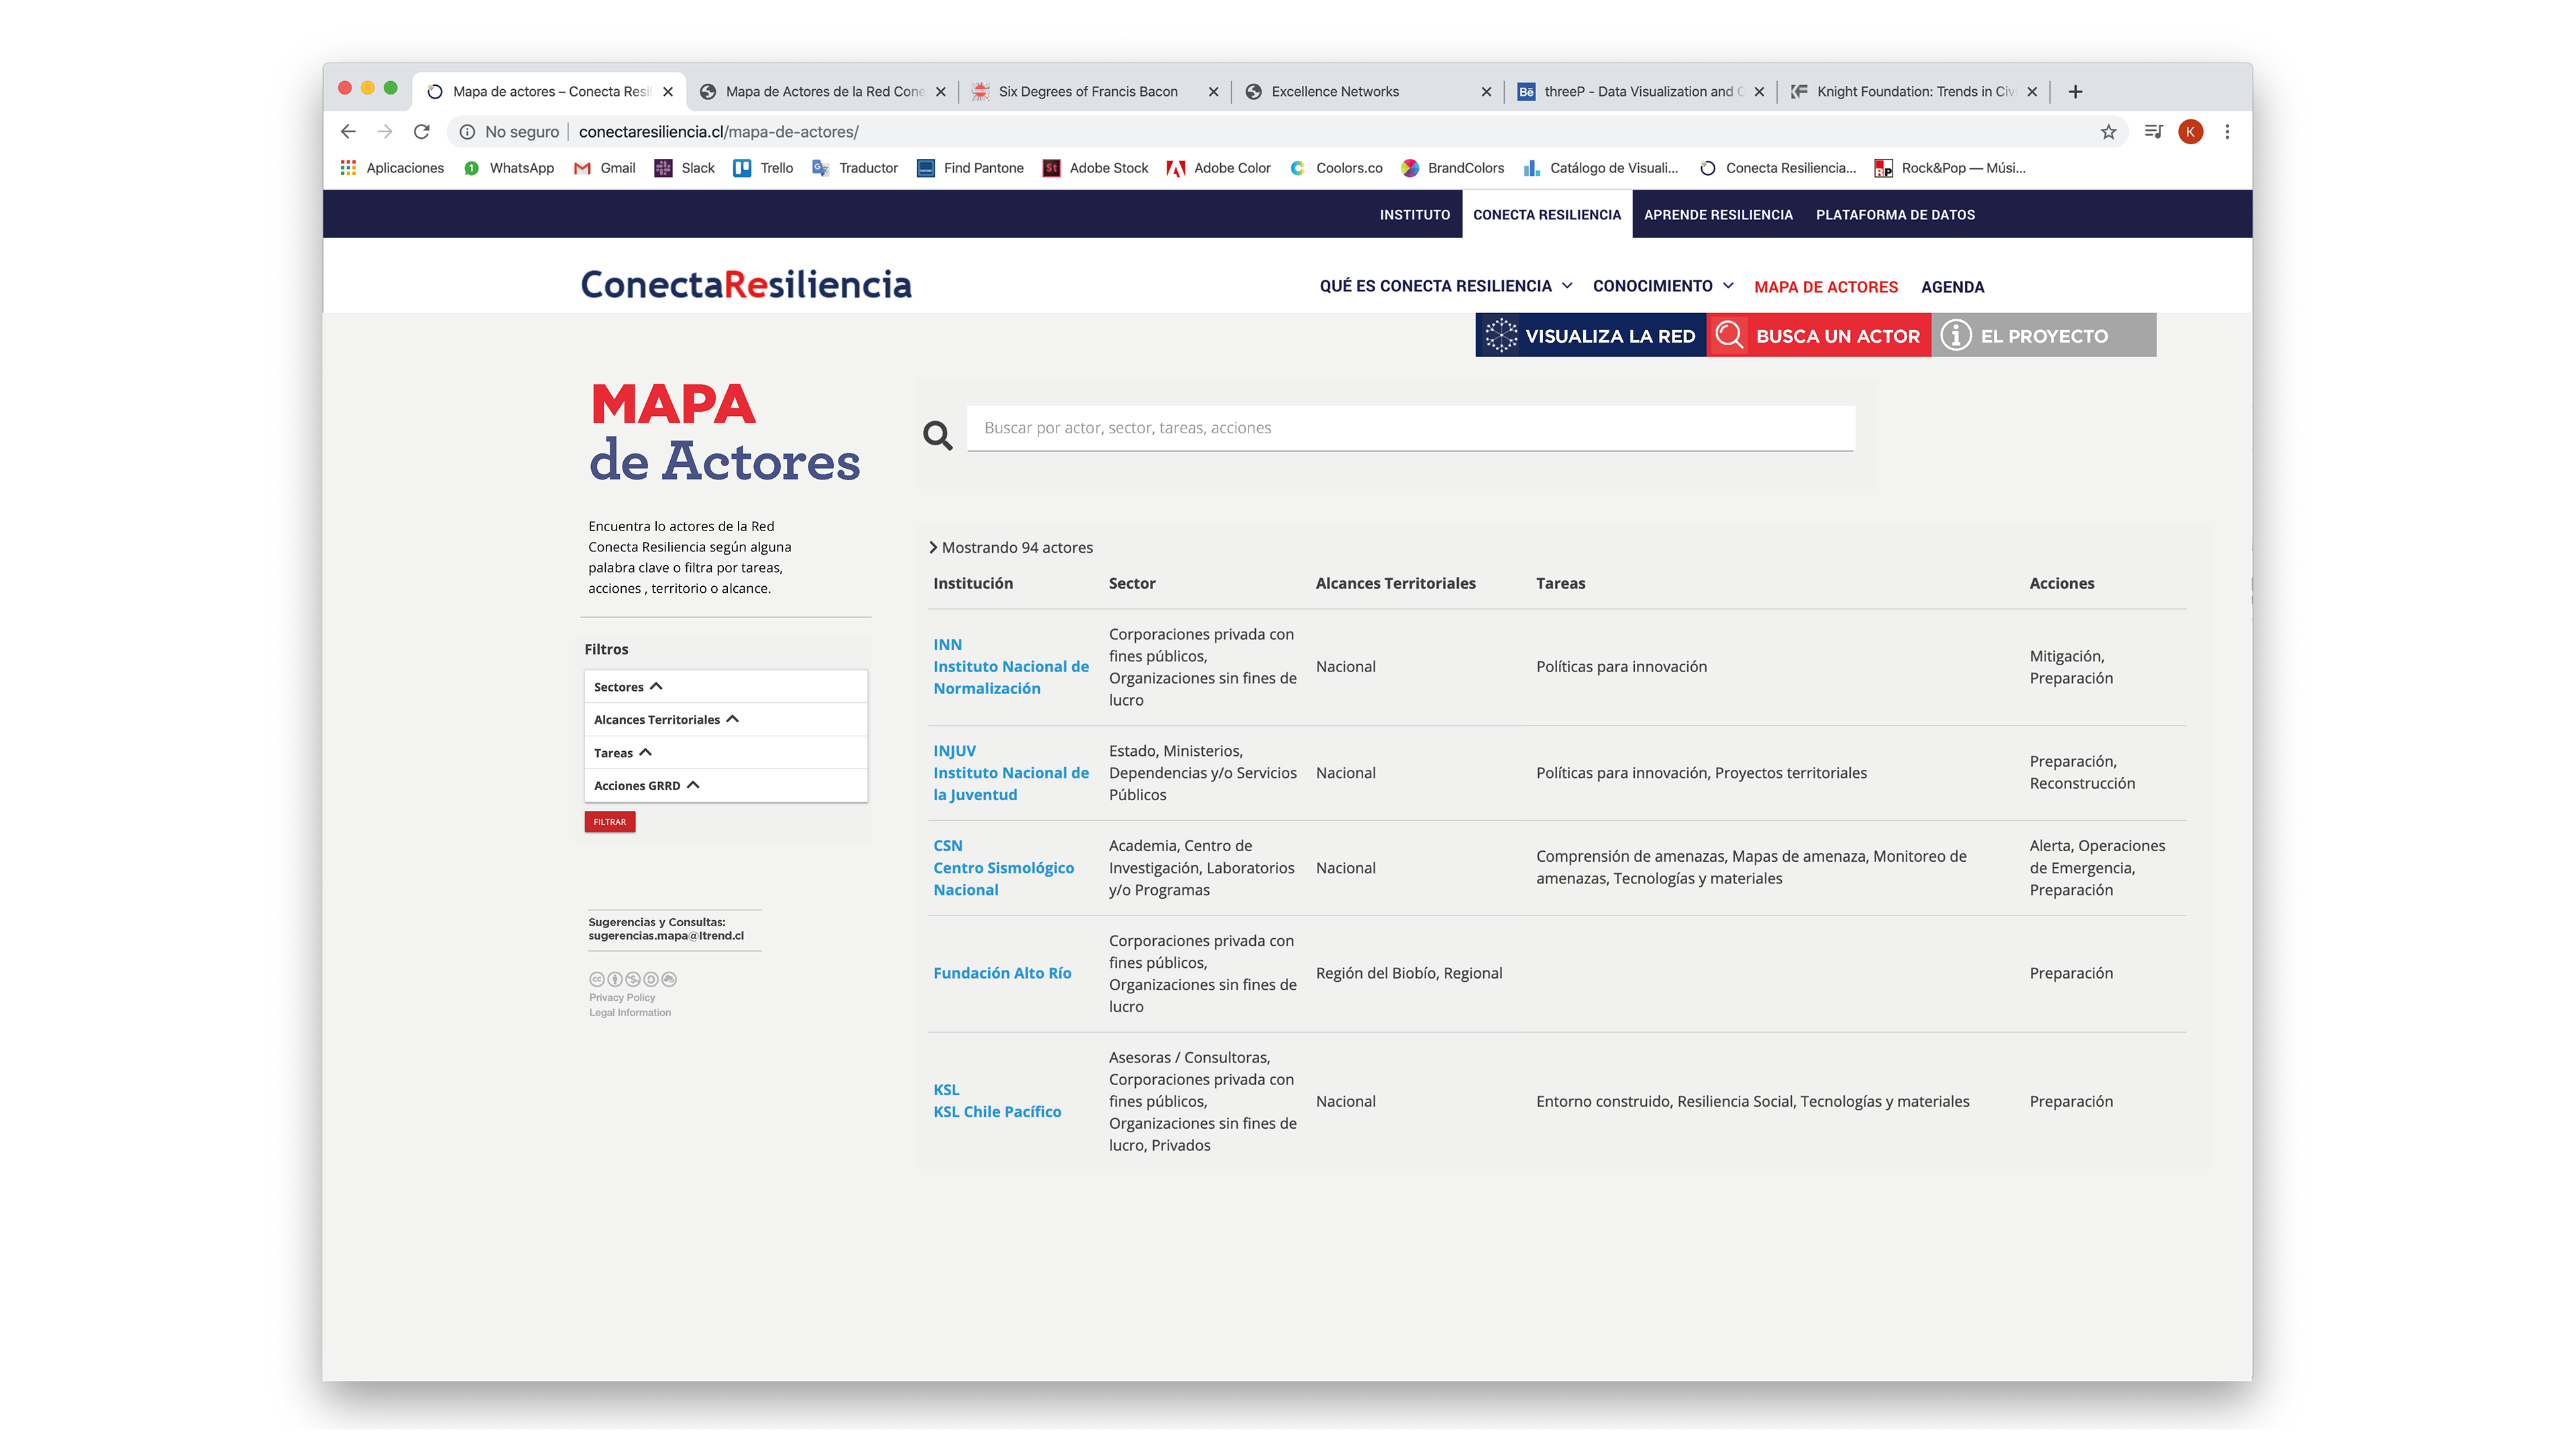Click the sugerencias.mapa@itrend.cl email text
Image resolution: width=2576 pixels, height=1448 pixels.
tap(666, 936)
